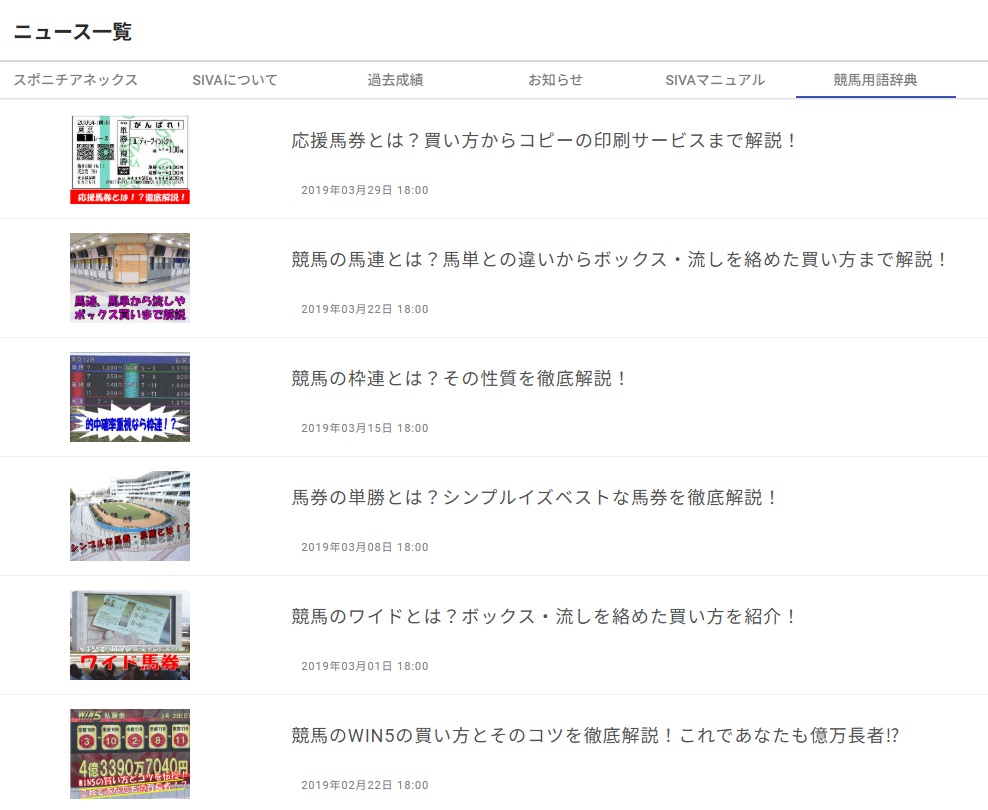Click the 馬券の単勝とは article title
The image size is (988, 810).
pos(535,498)
